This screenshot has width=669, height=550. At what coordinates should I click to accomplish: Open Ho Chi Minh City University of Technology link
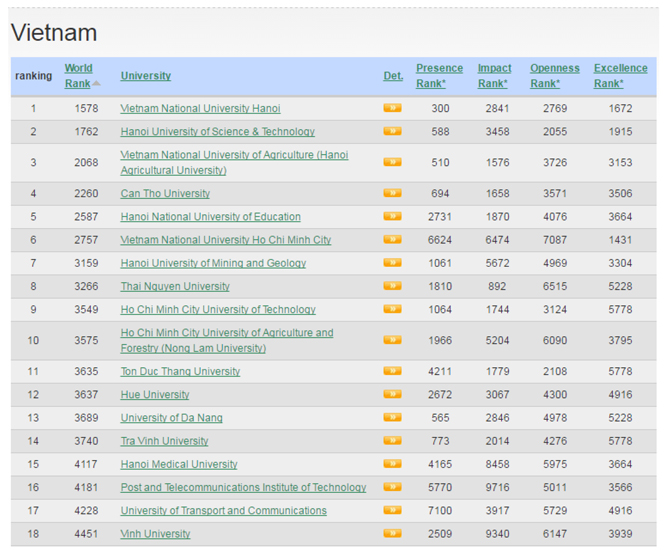[218, 309]
